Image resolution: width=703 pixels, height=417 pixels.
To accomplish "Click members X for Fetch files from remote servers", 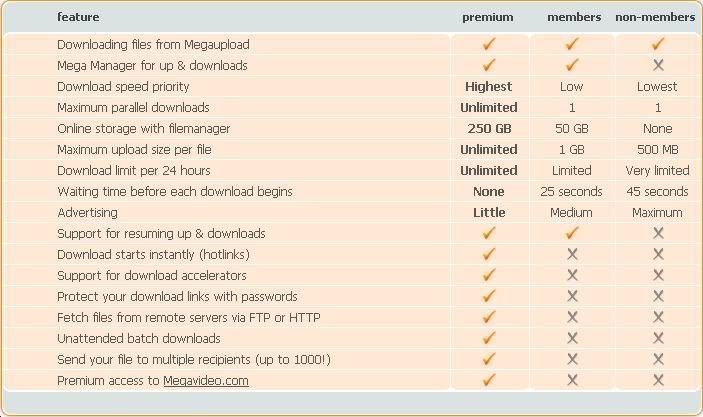I will pos(573,317).
